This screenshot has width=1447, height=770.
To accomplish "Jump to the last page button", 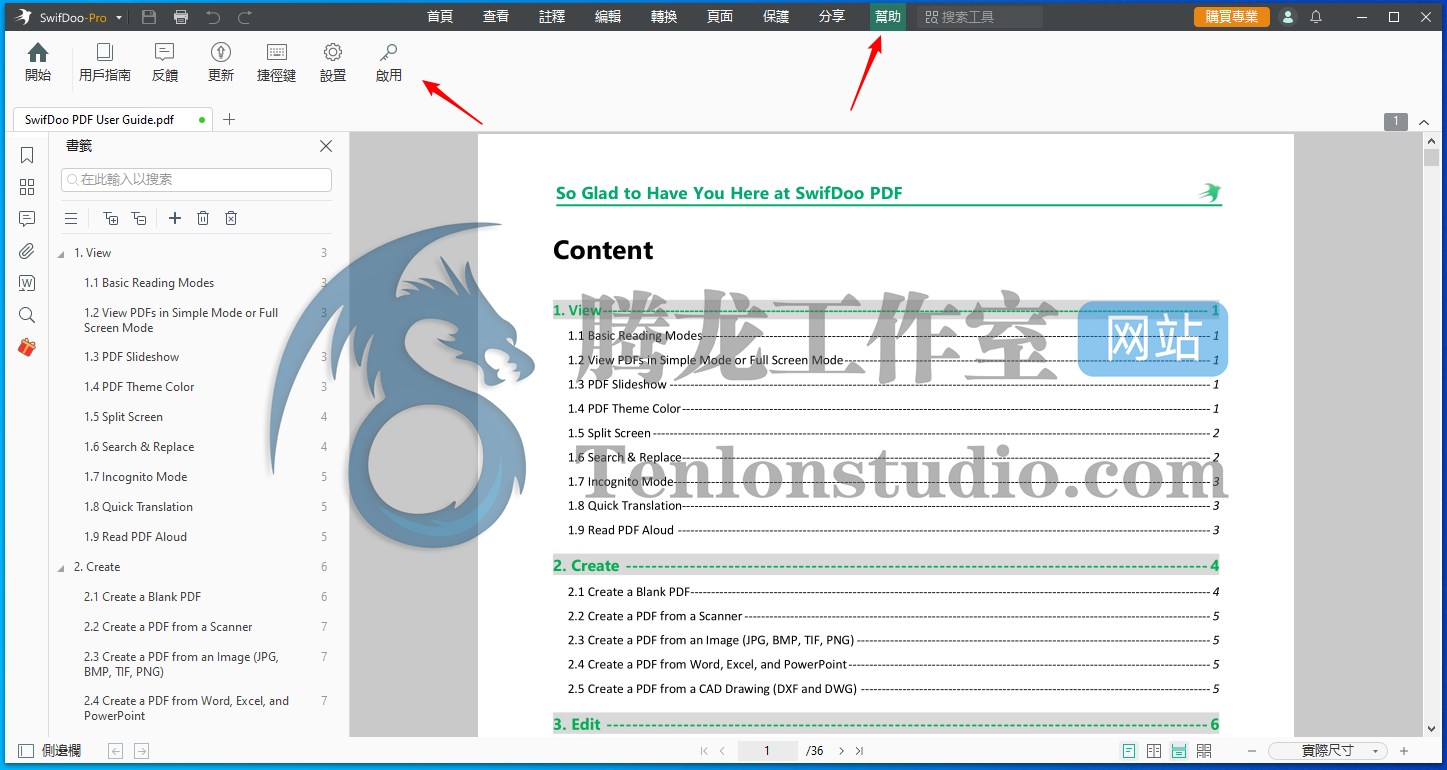I will point(860,751).
